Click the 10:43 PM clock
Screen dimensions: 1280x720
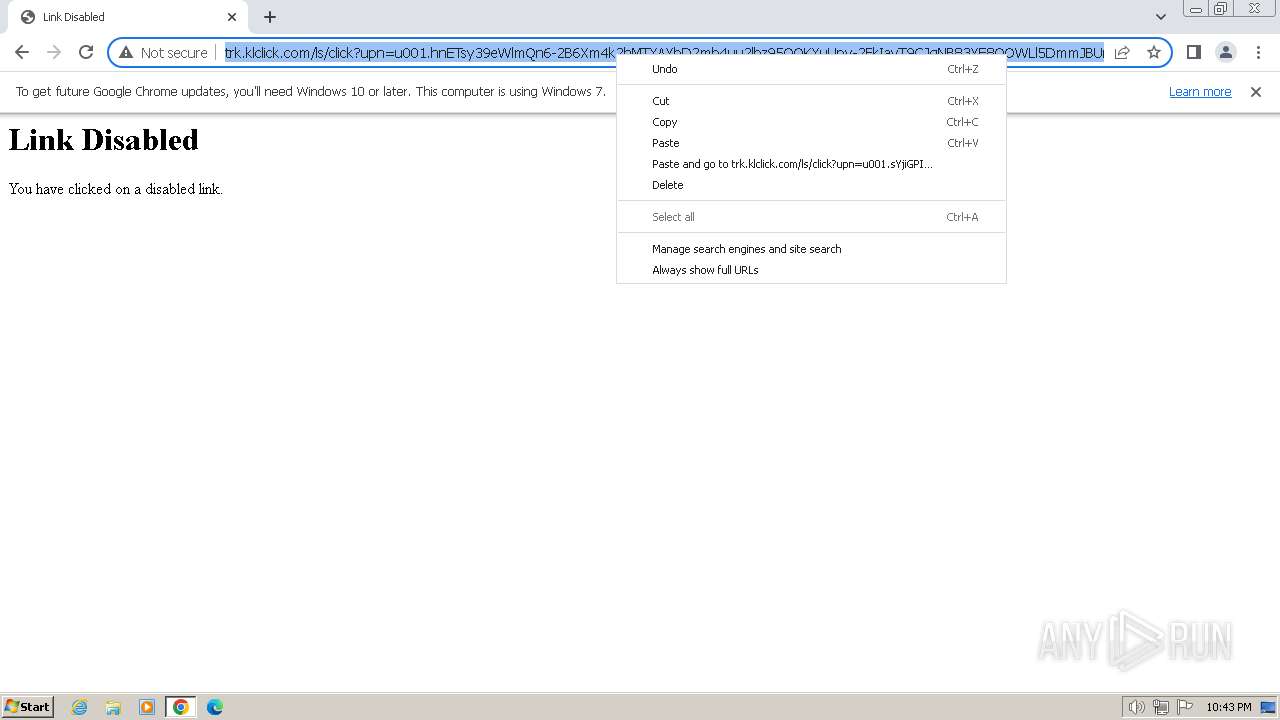[x=1229, y=707]
